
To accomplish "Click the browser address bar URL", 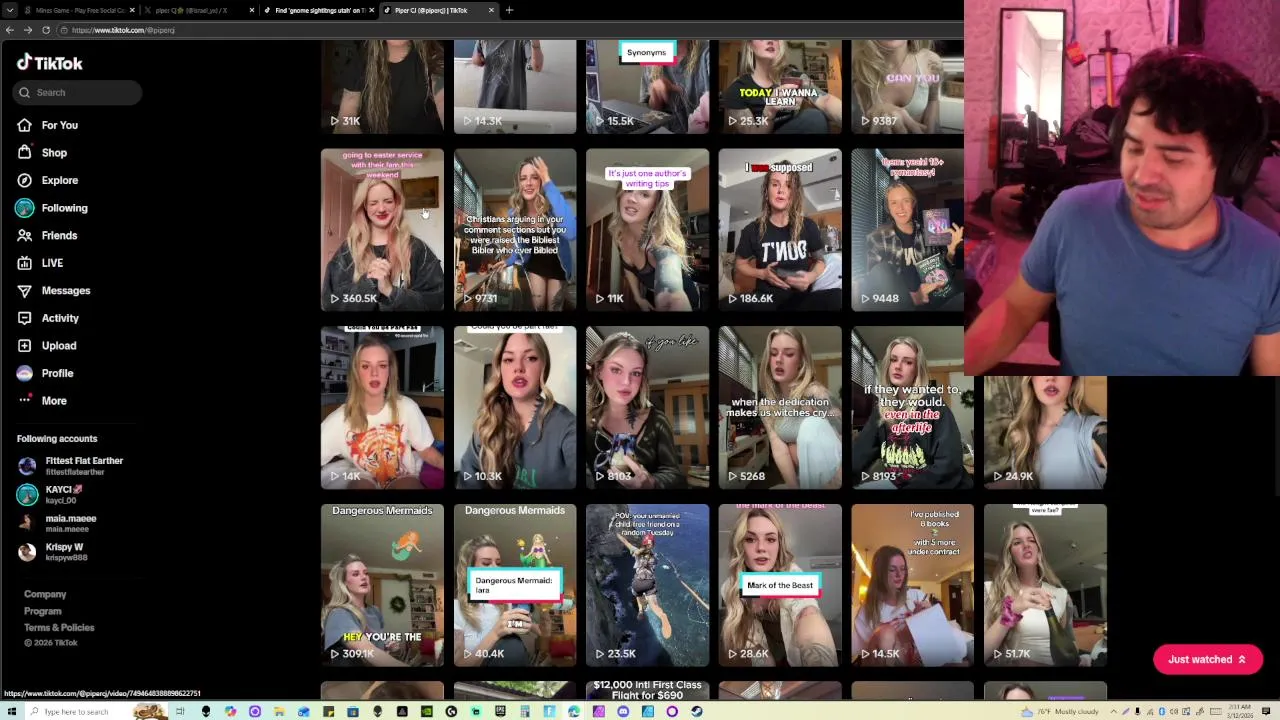I will 123,30.
